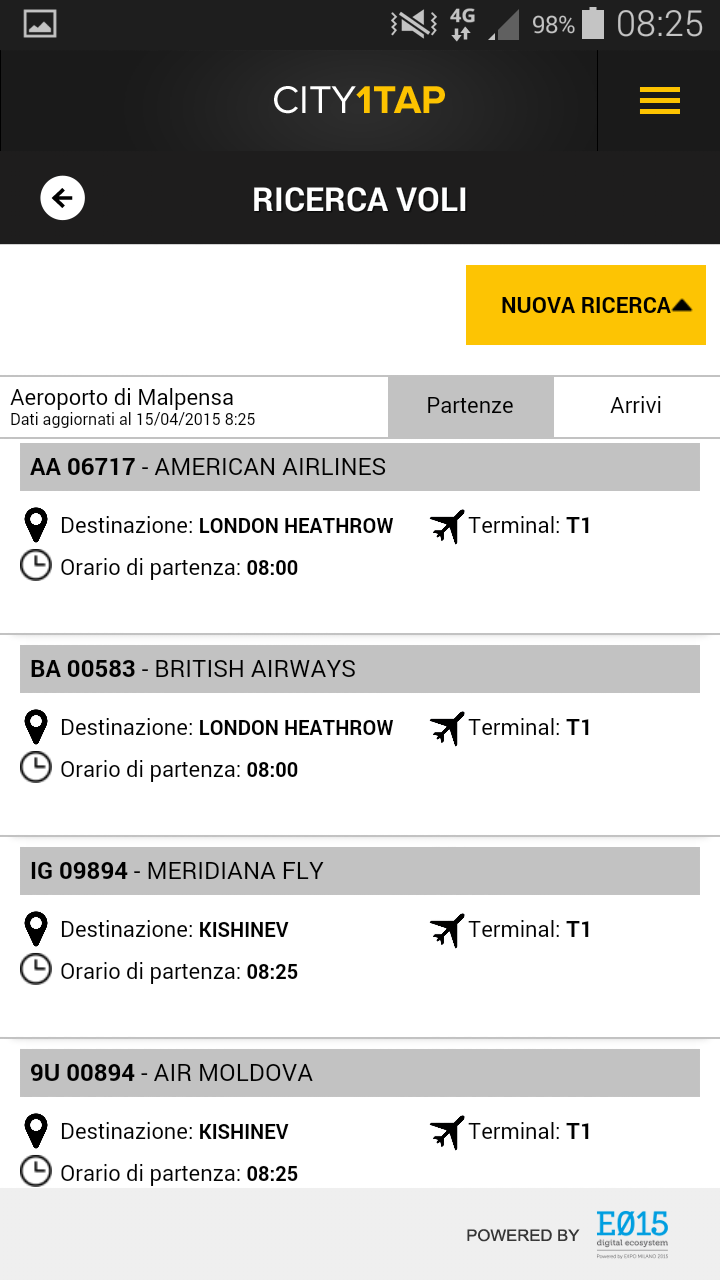This screenshot has width=720, height=1280.
Task: Tap the City1Tap logo
Action: point(359,101)
